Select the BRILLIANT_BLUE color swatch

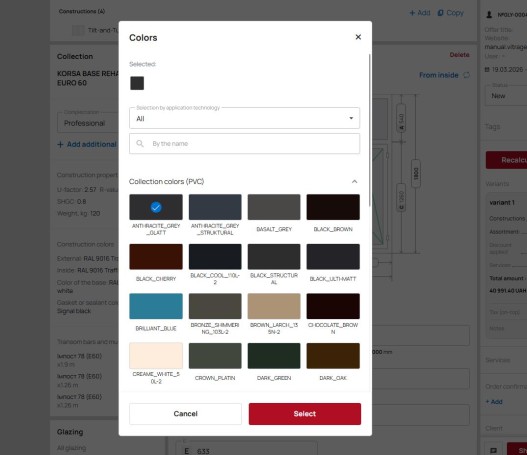click(x=156, y=306)
